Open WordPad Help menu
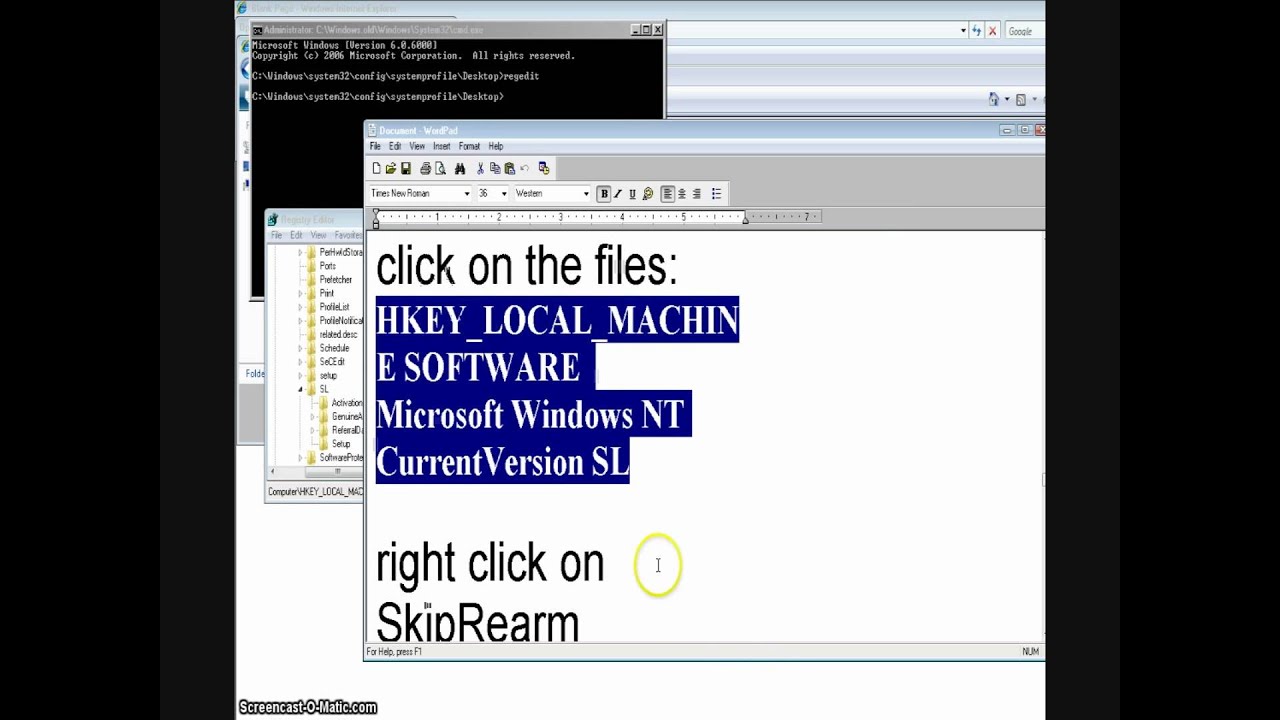1280x720 pixels. point(496,146)
